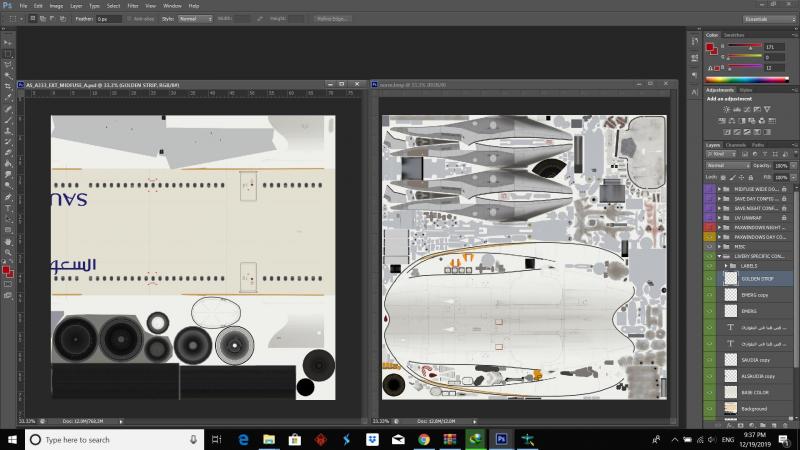Open the Essentials workspace dropdown
Image resolution: width=800 pixels, height=450 pixels.
pos(769,19)
